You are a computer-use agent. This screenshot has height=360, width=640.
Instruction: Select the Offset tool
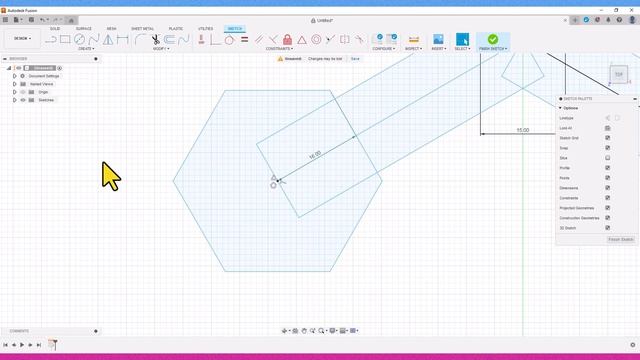tap(169, 40)
